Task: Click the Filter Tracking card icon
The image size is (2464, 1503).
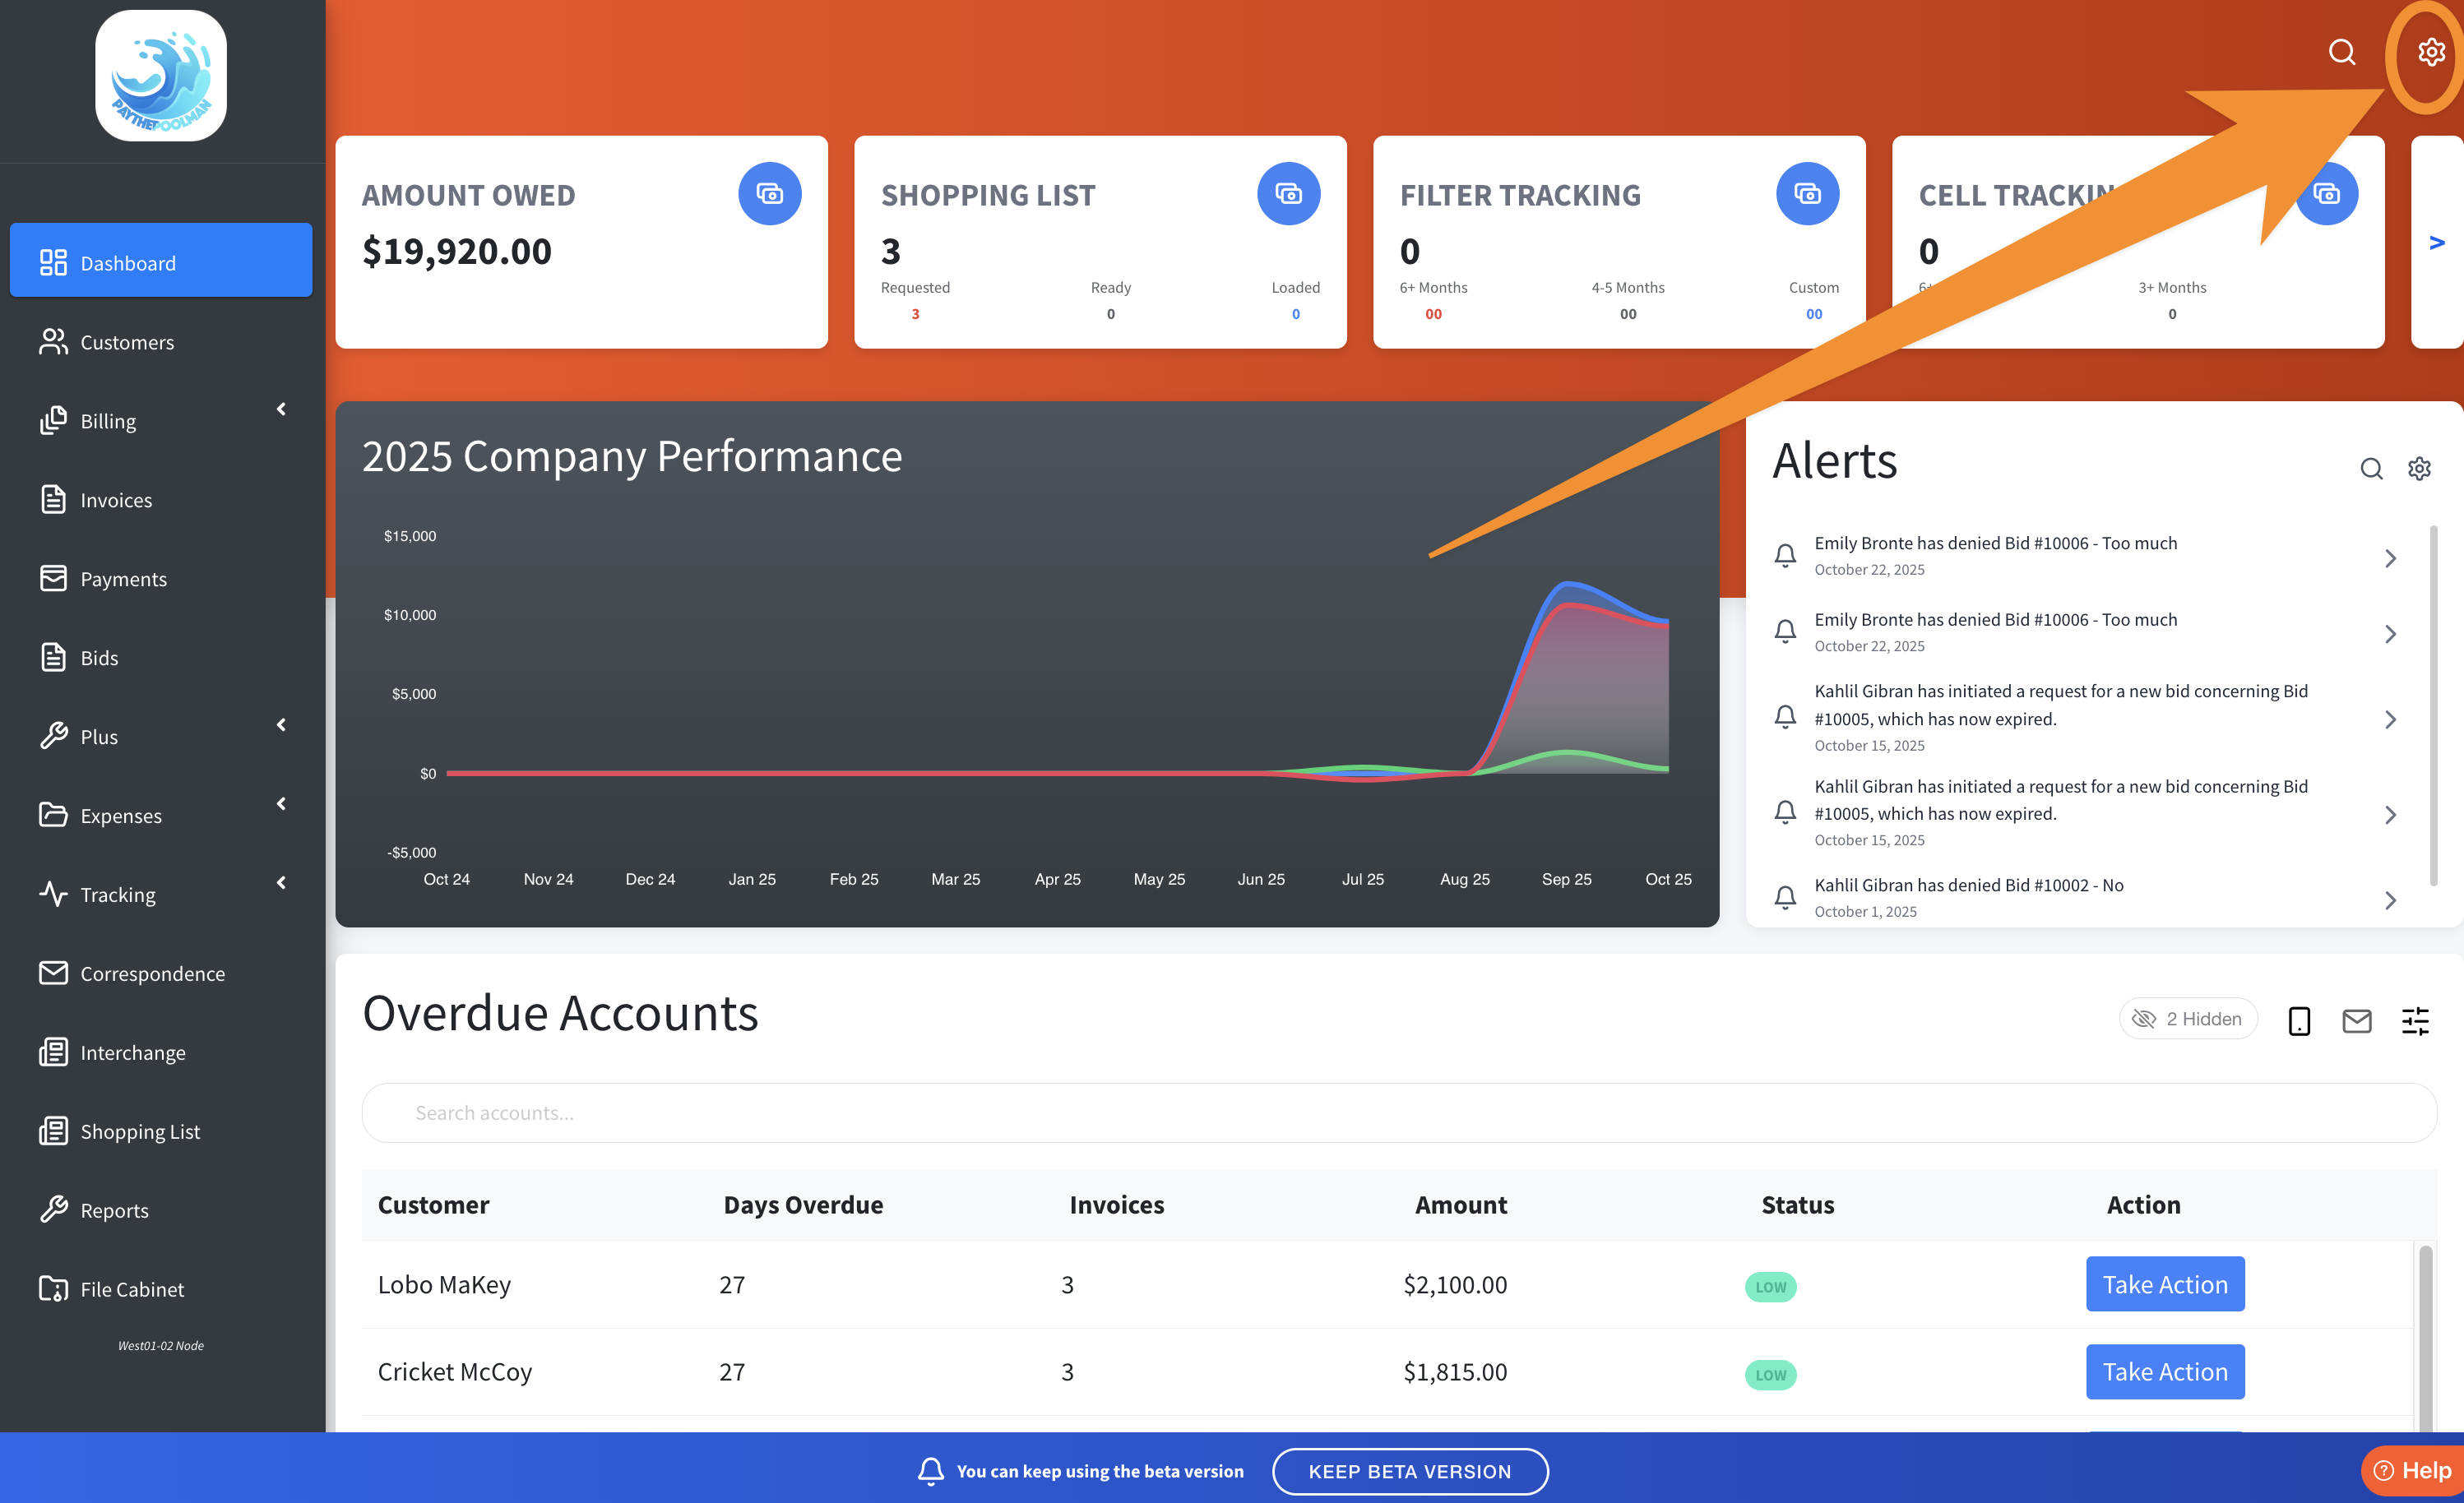Action: [1806, 194]
